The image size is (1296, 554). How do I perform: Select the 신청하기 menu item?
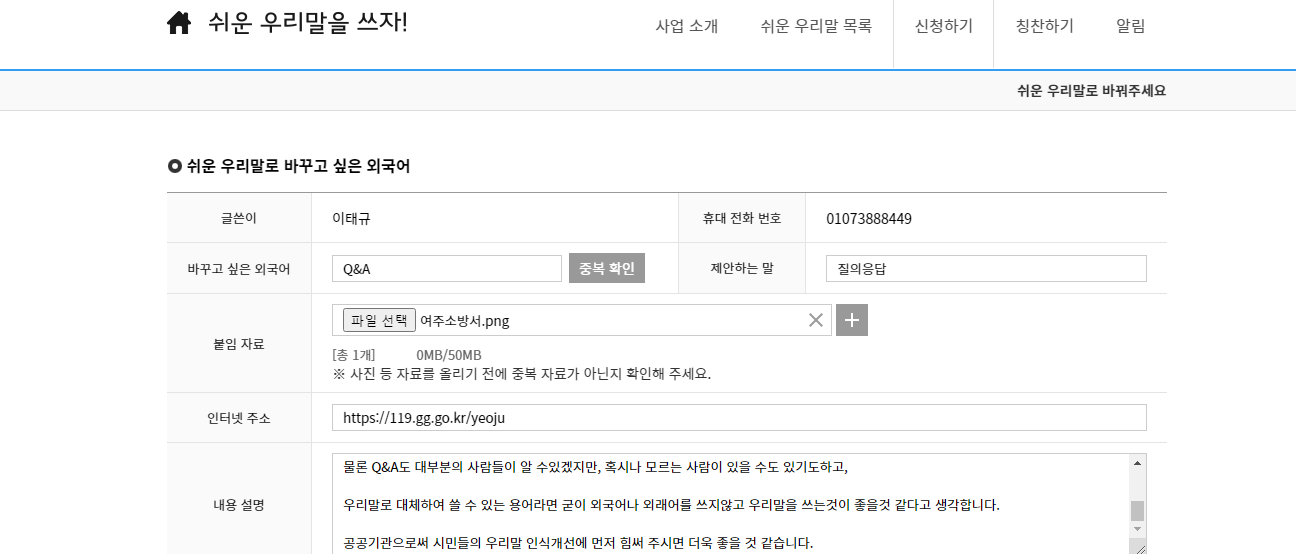click(943, 27)
